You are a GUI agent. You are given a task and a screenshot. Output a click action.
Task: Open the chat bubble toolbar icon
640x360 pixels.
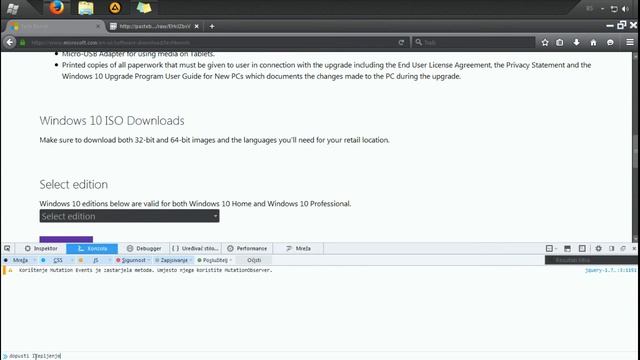tap(610, 42)
